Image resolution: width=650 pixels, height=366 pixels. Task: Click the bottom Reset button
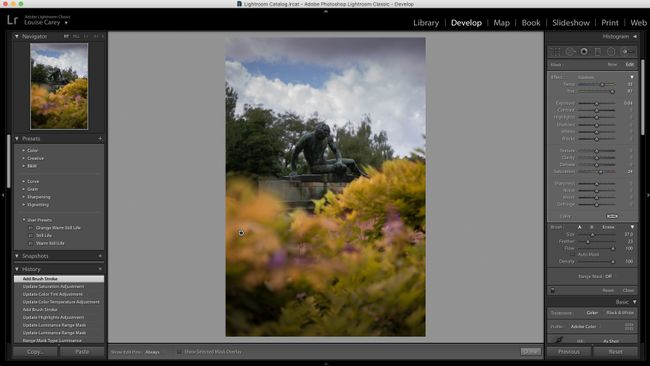(616, 351)
